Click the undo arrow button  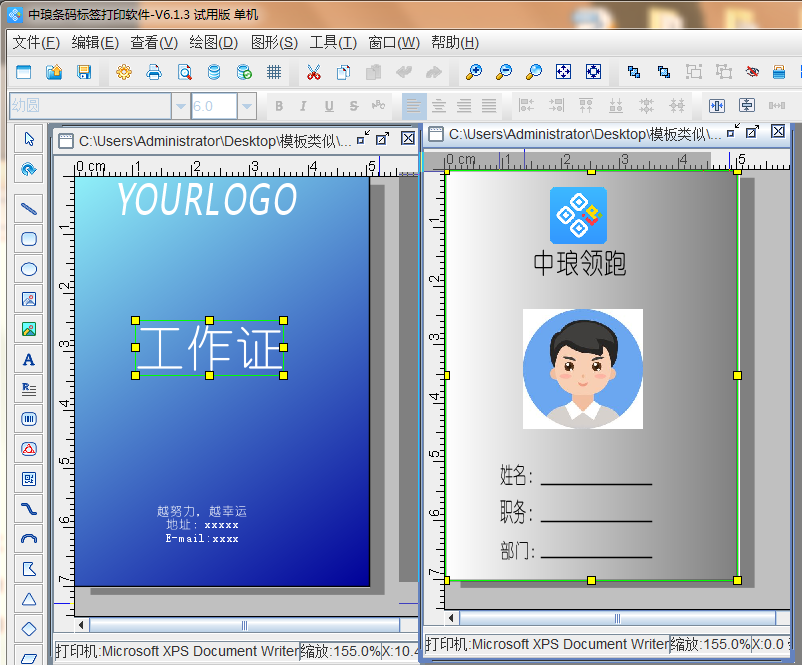click(x=405, y=72)
